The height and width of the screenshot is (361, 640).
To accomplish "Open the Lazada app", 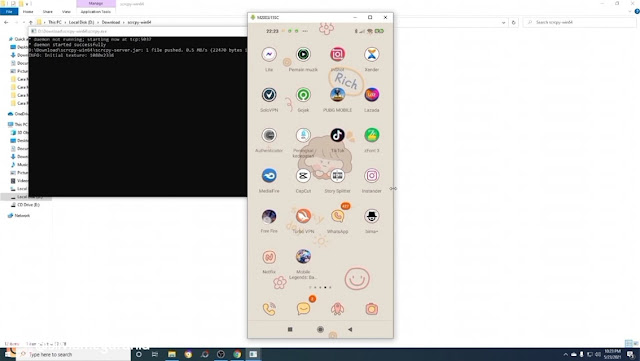I will (x=371, y=95).
